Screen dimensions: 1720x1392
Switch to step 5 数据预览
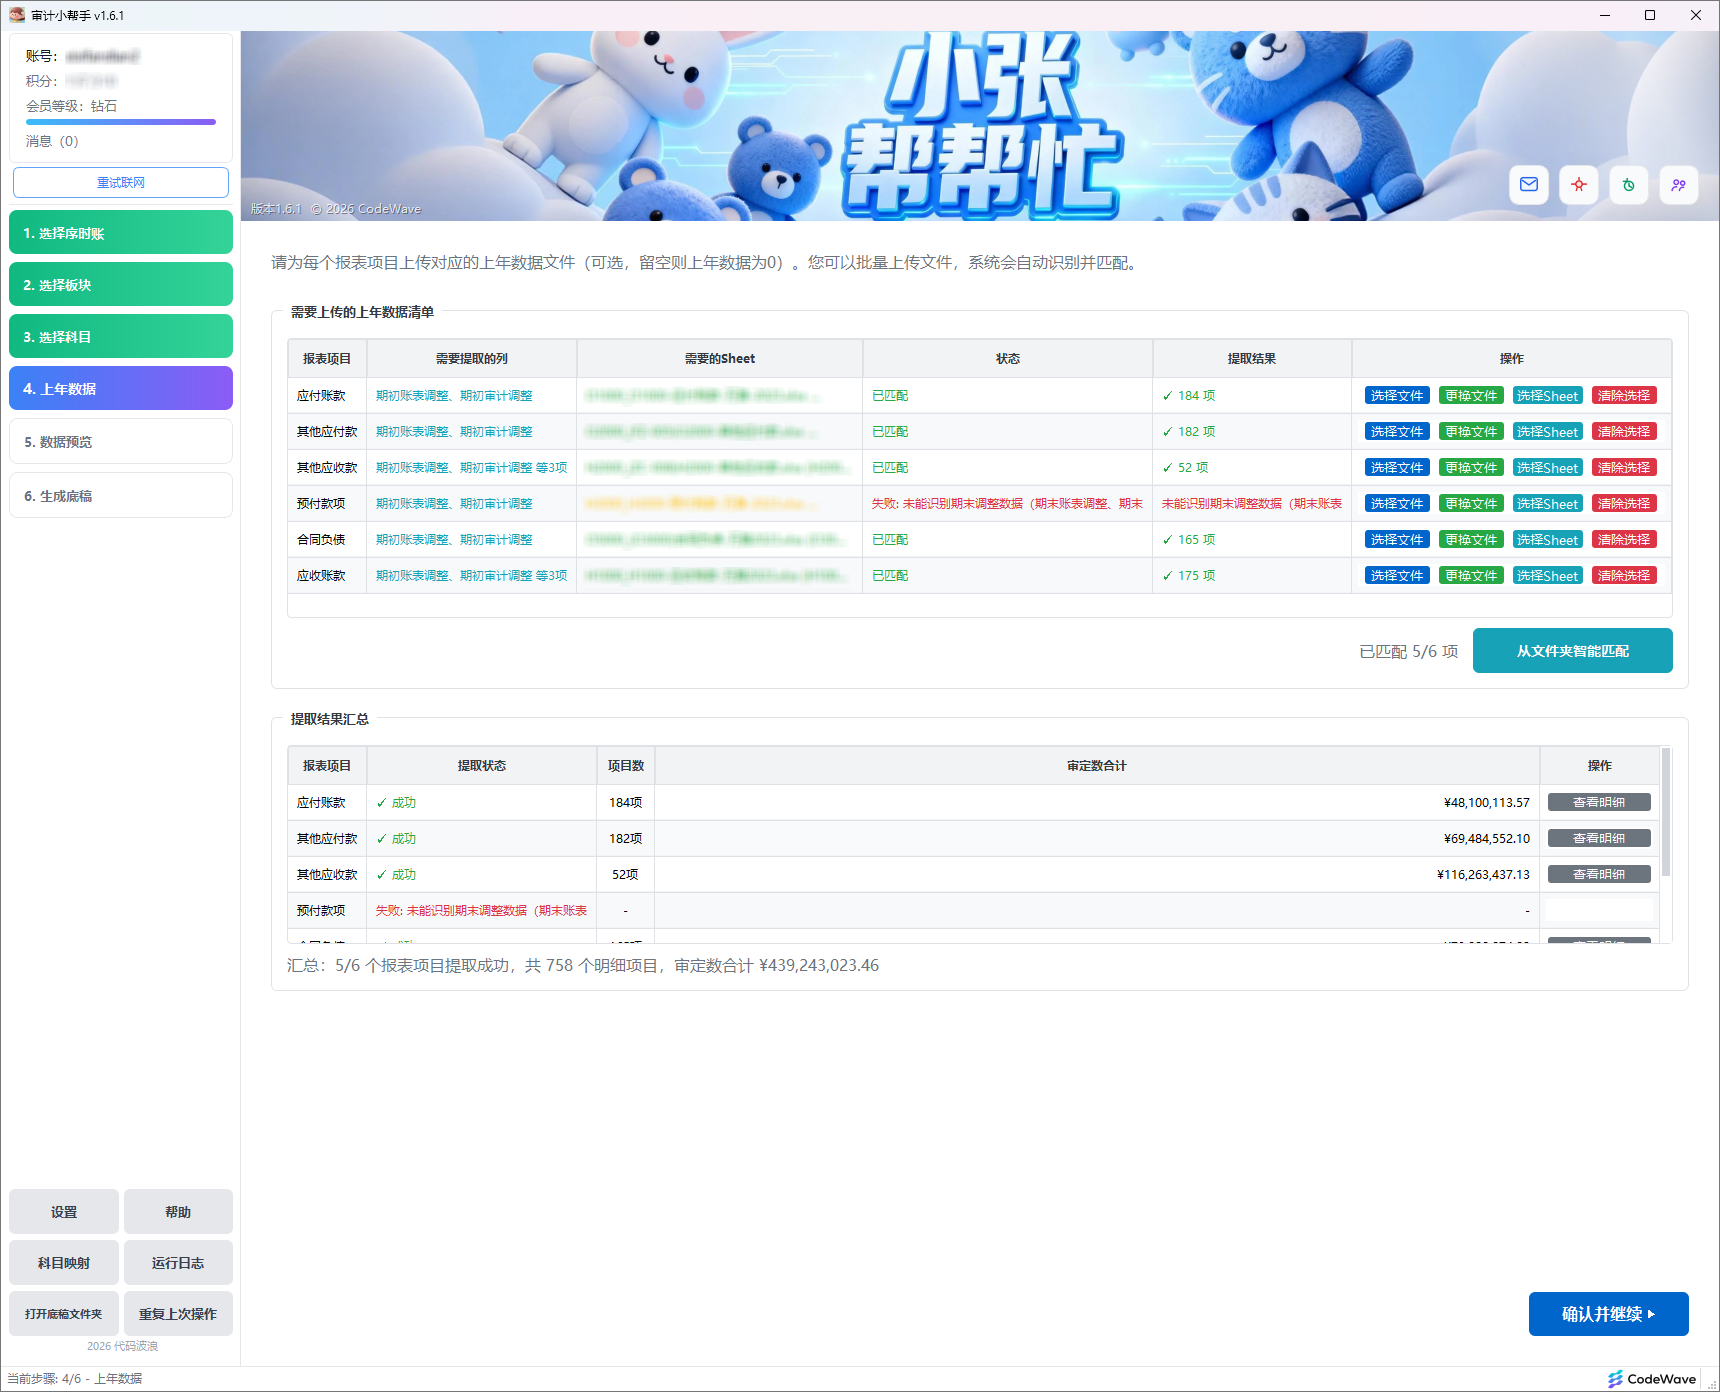point(121,441)
